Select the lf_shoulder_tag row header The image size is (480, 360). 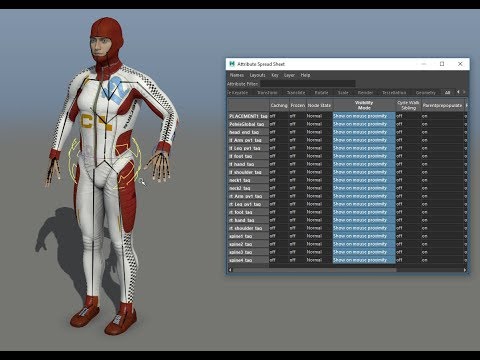click(x=248, y=172)
